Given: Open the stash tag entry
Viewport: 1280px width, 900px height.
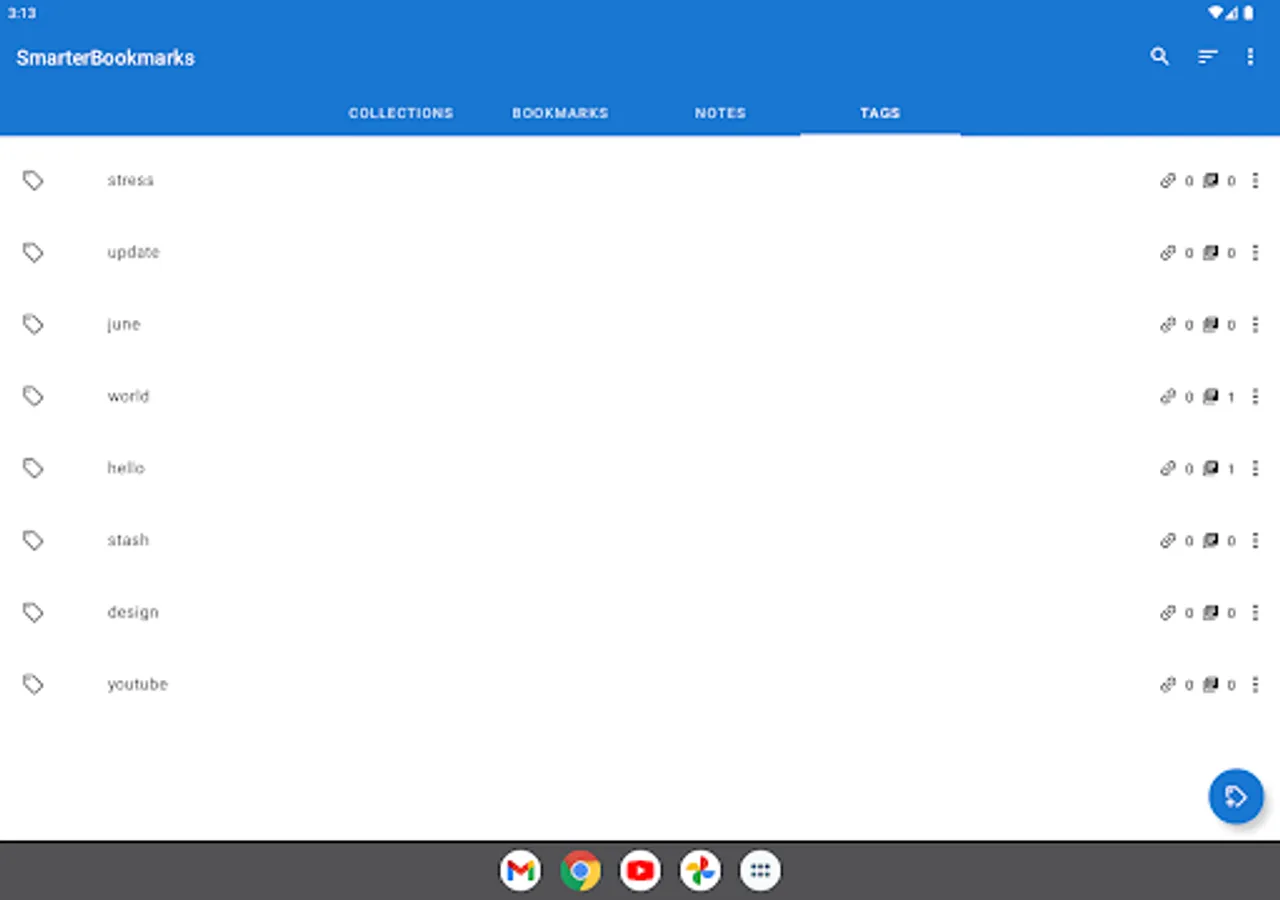Looking at the screenshot, I should pyautogui.click(x=128, y=540).
